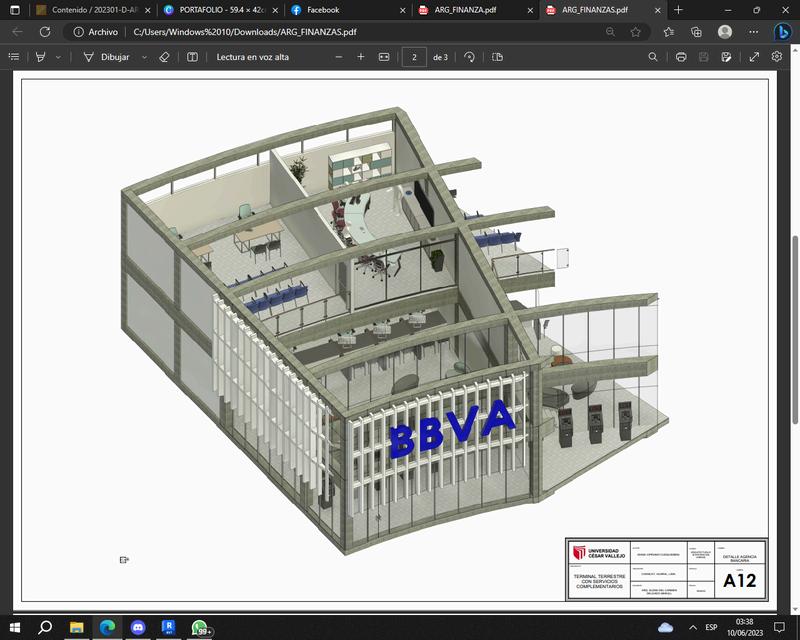The height and width of the screenshot is (640, 800).
Task: Enter full screen PDF view
Action: point(754,57)
